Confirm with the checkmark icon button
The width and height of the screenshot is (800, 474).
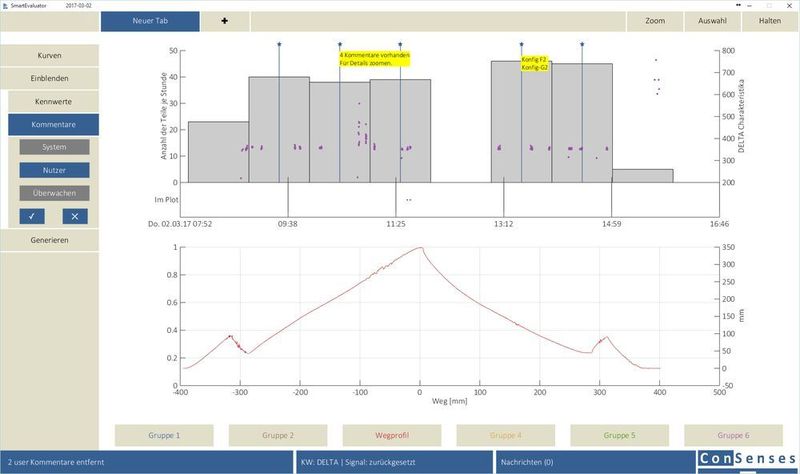click(32, 216)
